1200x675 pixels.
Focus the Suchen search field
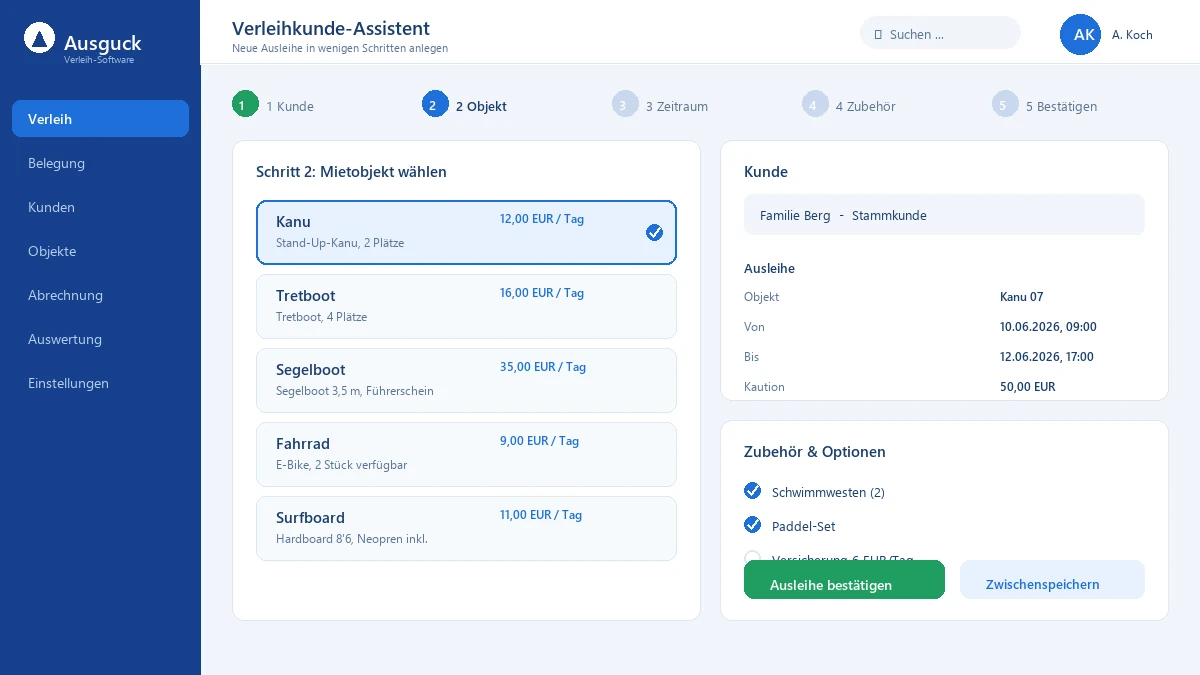coord(940,33)
